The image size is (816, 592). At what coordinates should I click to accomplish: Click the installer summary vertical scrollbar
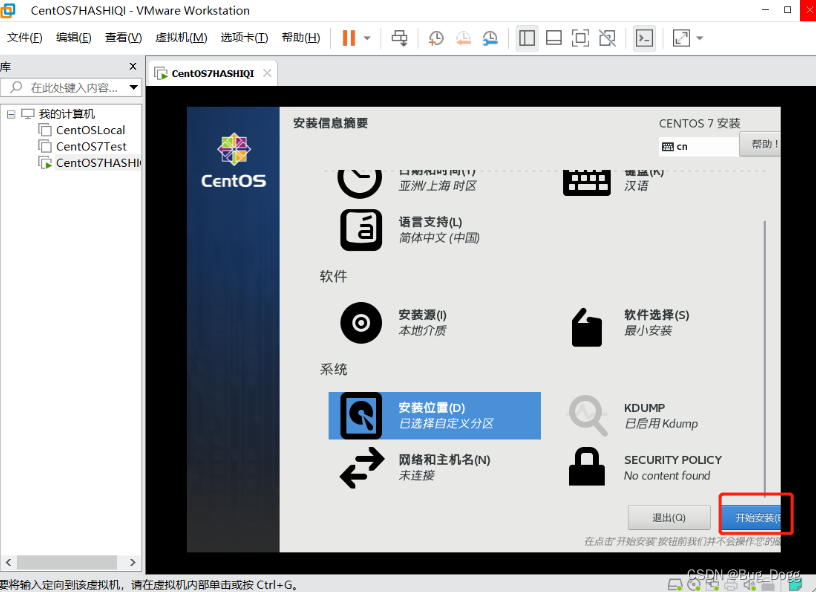[x=764, y=359]
